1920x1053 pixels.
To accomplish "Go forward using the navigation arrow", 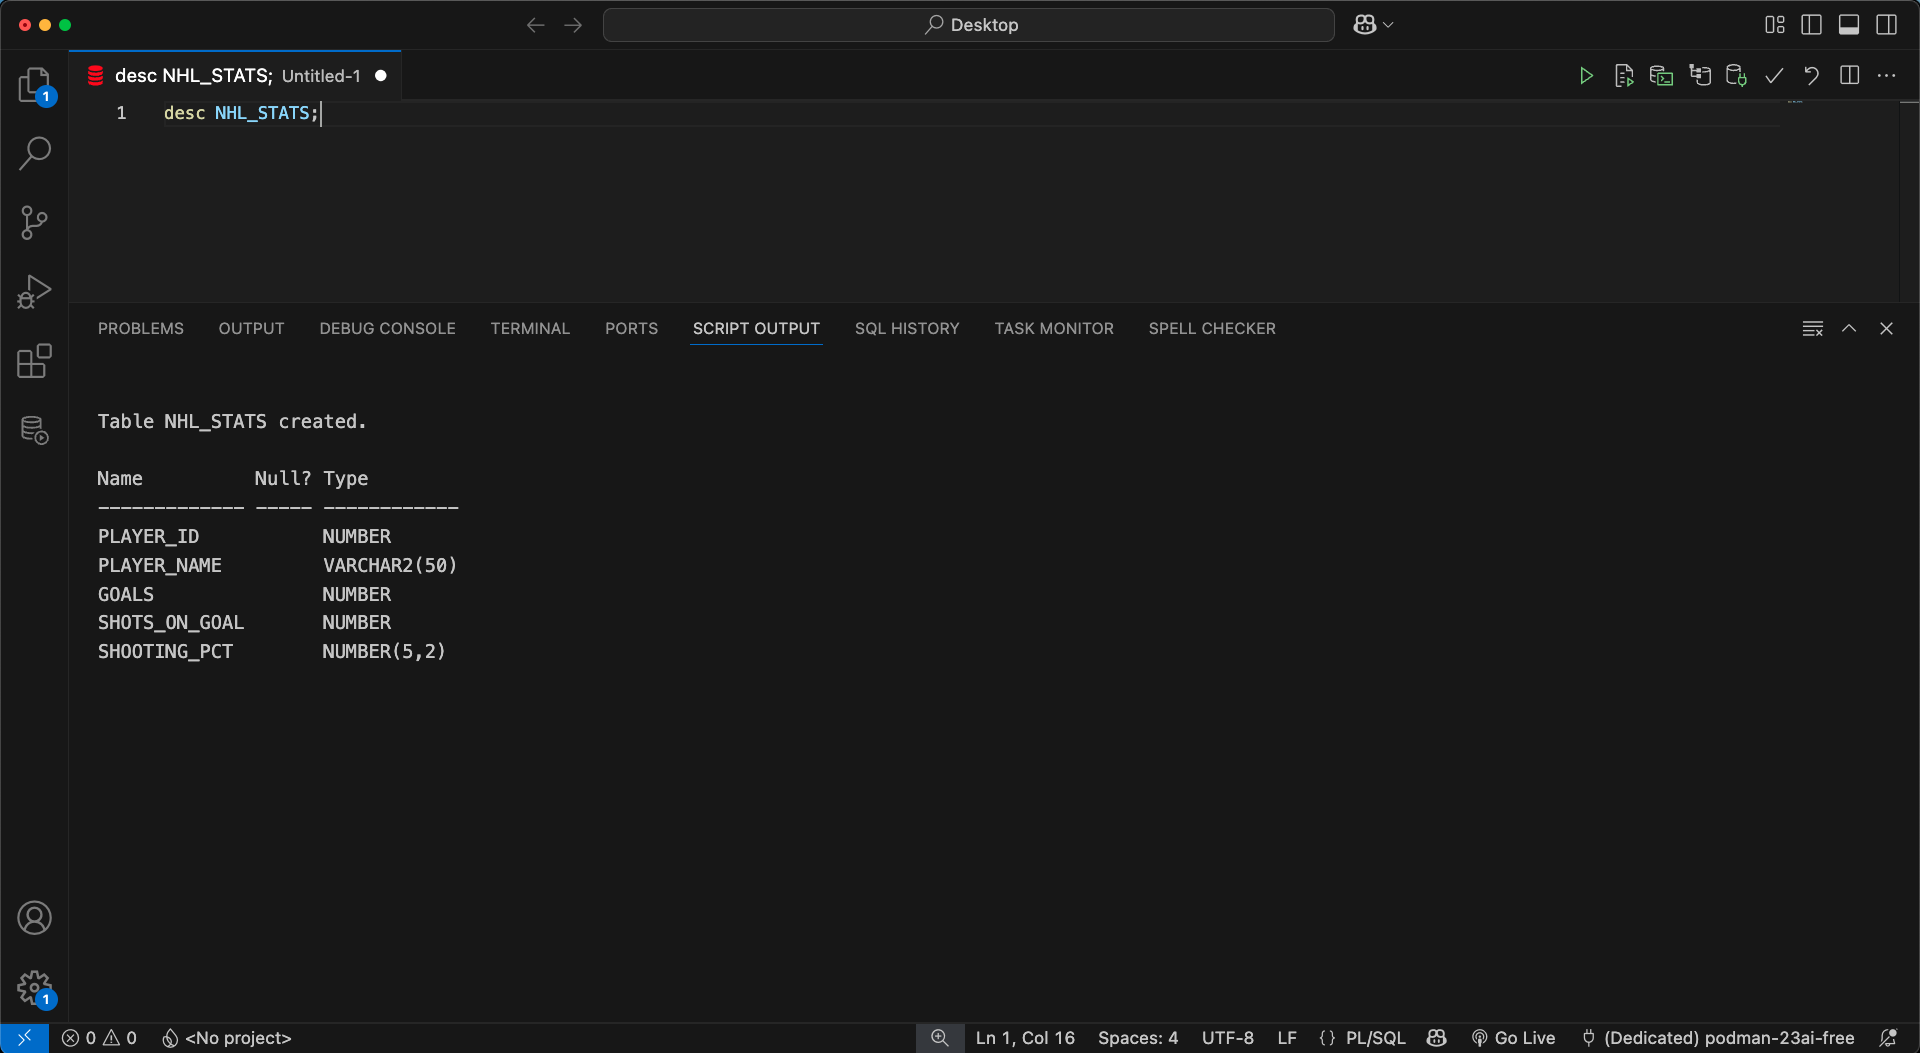I will (x=573, y=25).
